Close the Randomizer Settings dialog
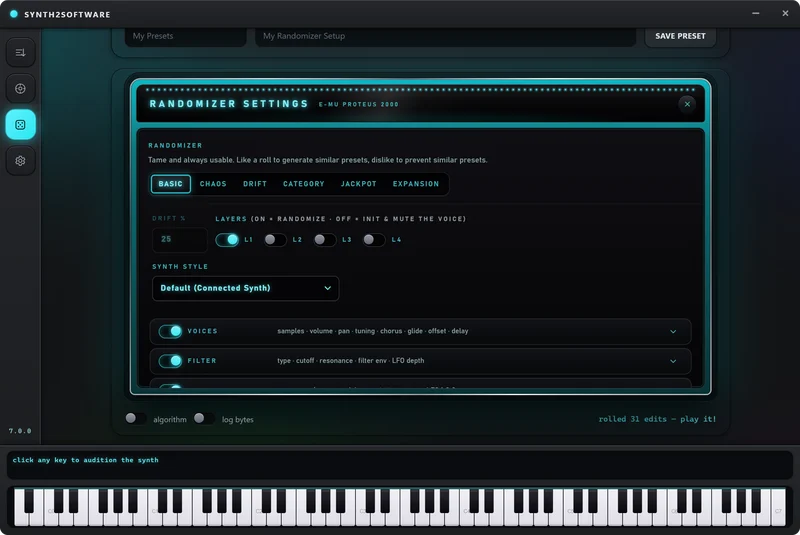 pyautogui.click(x=687, y=104)
